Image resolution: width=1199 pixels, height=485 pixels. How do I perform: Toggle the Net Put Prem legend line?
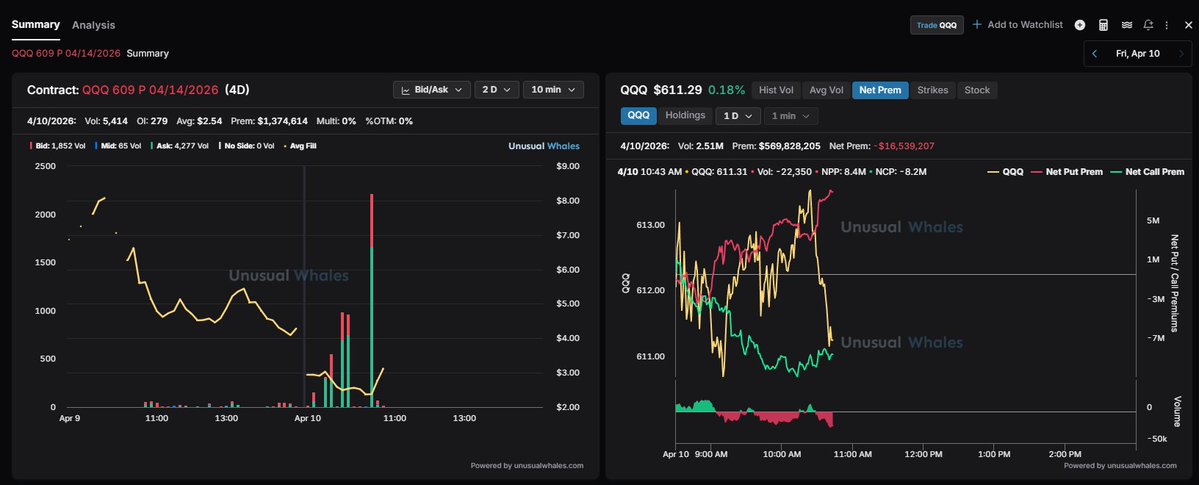click(1068, 172)
